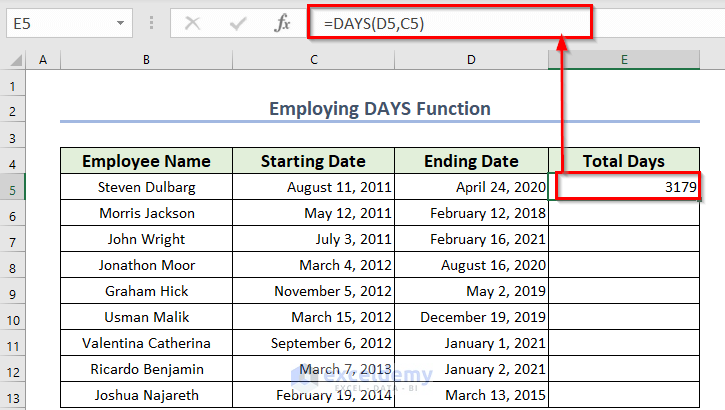Click the Total Days header cell
This screenshot has width=725, height=410.
(624, 161)
